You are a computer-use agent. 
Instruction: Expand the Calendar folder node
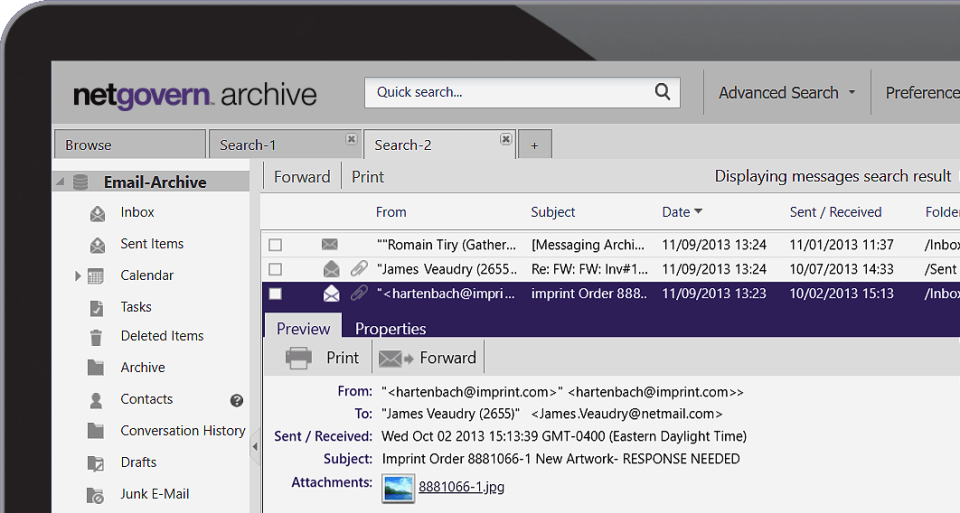point(78,276)
